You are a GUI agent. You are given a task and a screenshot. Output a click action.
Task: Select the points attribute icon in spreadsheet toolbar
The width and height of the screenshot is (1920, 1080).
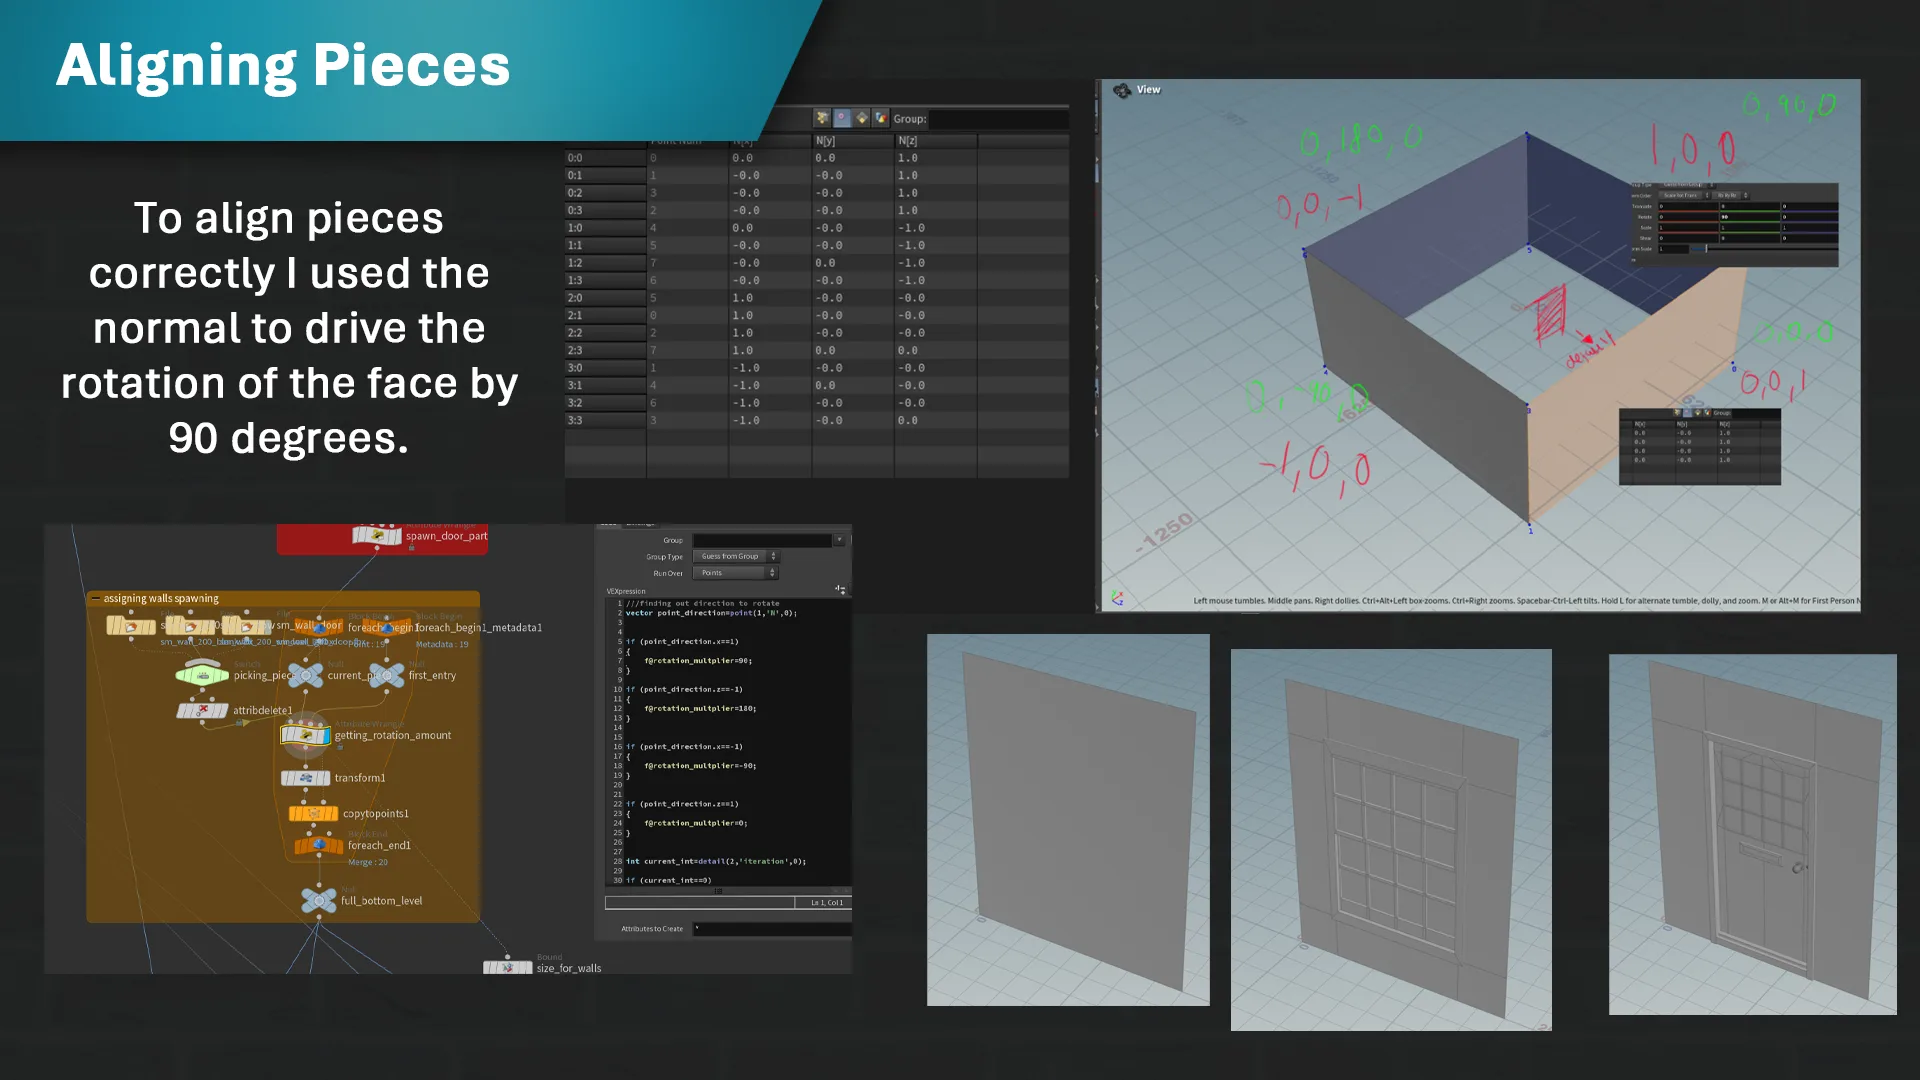tap(822, 118)
